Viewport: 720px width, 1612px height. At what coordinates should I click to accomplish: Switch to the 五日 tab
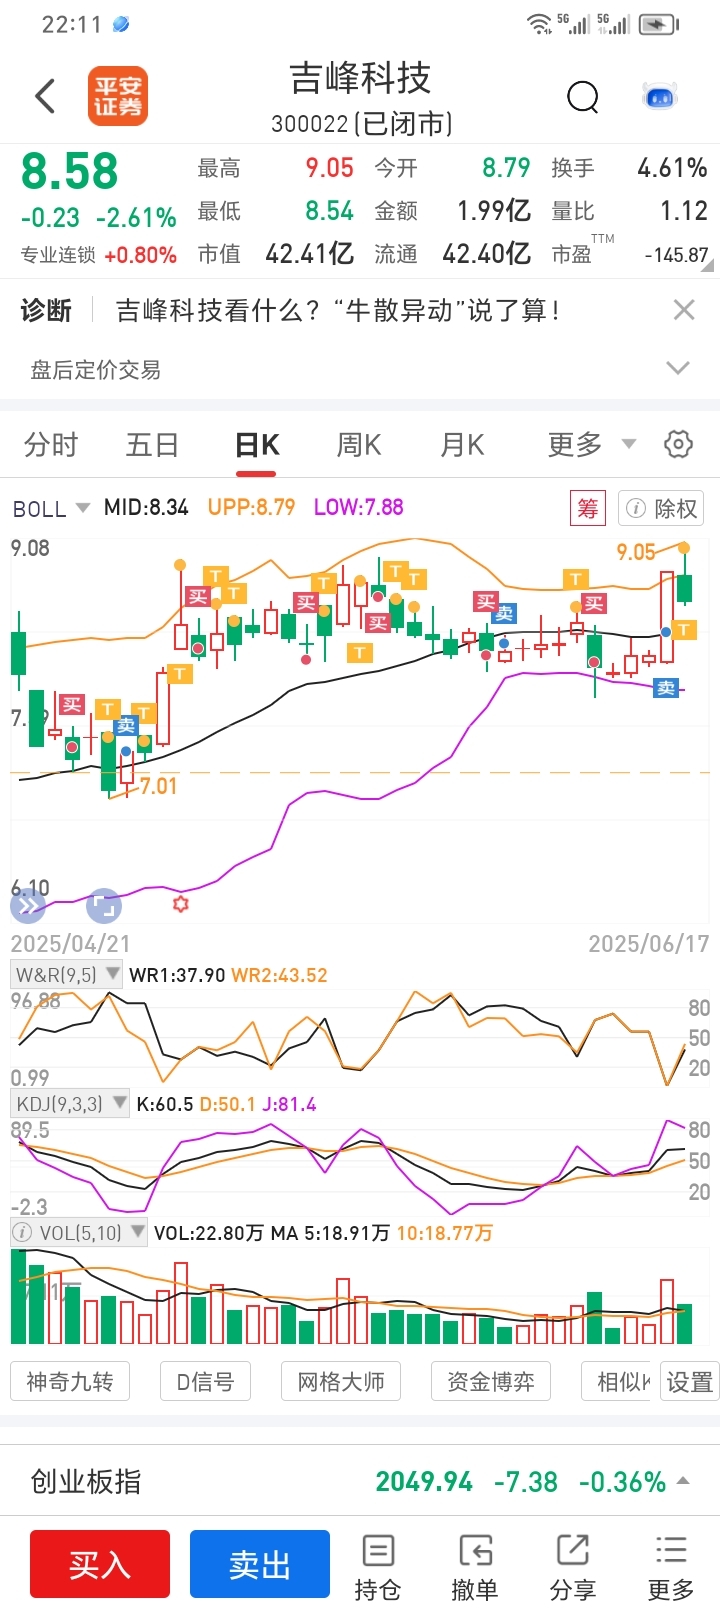(152, 444)
